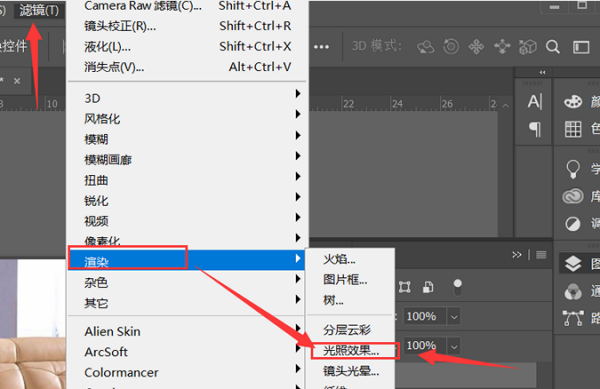
Task: Expand the 模糊画廊 blur gallery submenu
Action: (188, 160)
